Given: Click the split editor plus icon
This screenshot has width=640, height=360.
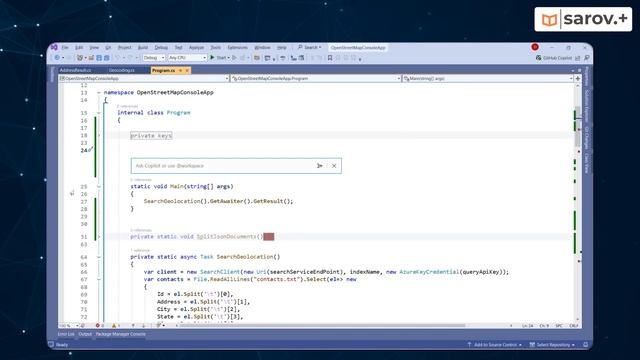Looking at the screenshot, I should pyautogui.click(x=578, y=78).
